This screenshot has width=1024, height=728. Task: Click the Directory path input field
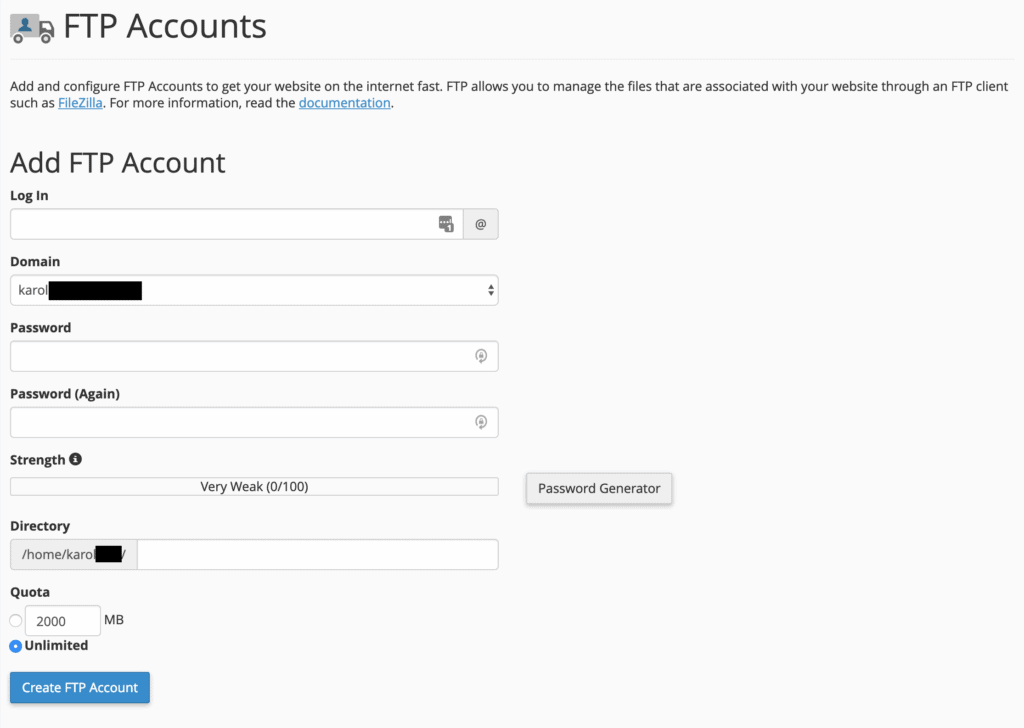point(317,555)
